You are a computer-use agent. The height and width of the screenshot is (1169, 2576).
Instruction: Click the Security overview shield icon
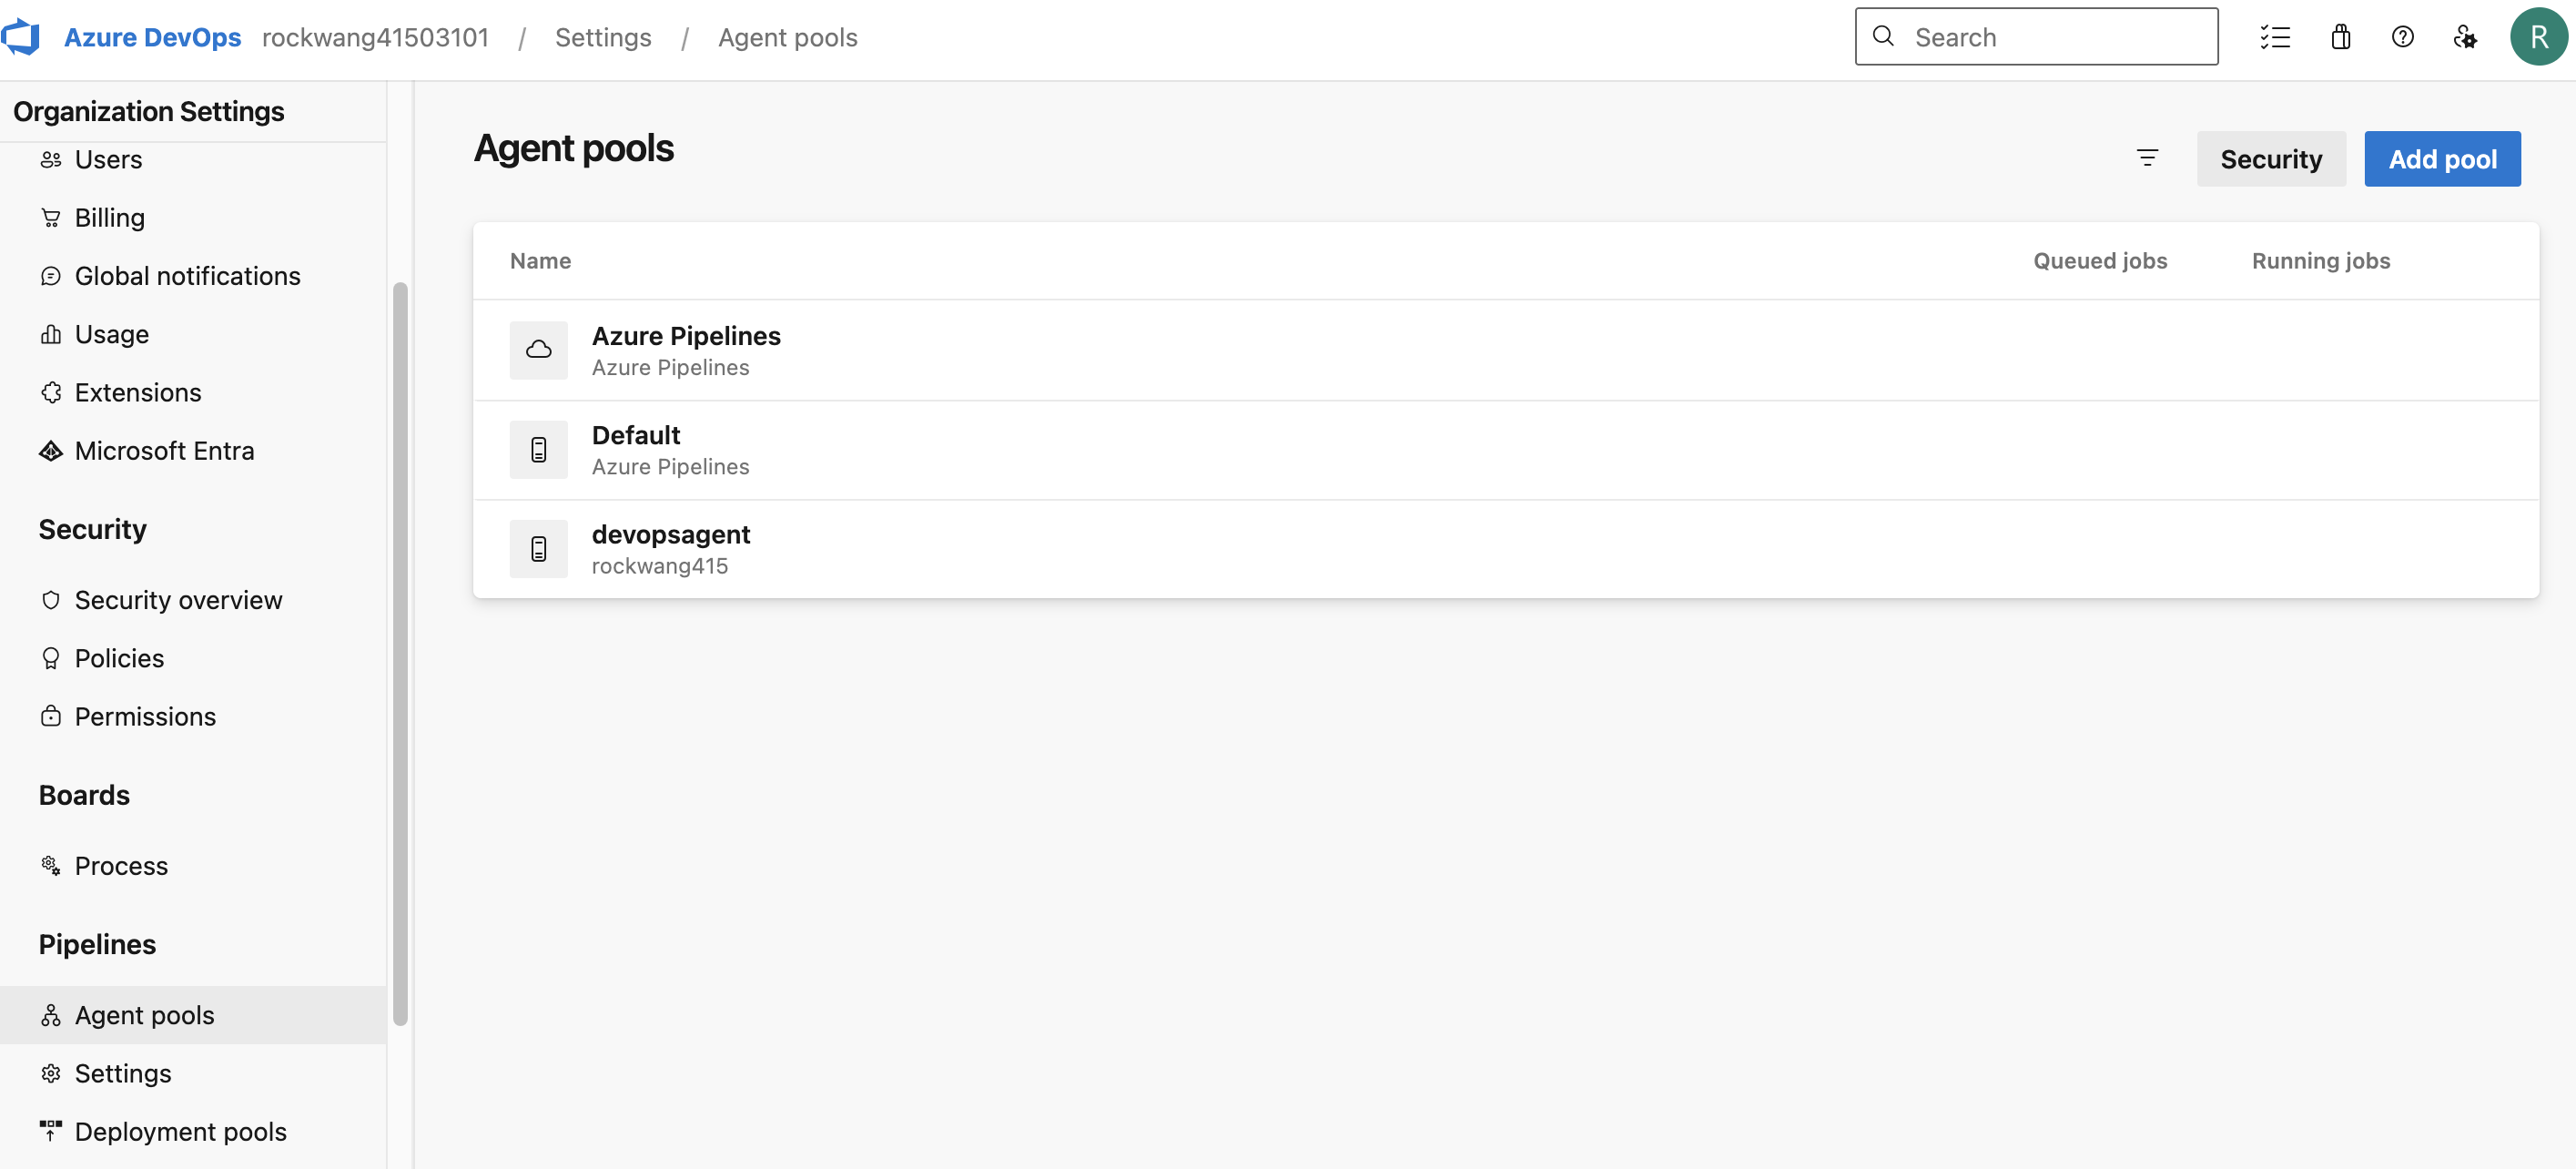click(x=51, y=600)
